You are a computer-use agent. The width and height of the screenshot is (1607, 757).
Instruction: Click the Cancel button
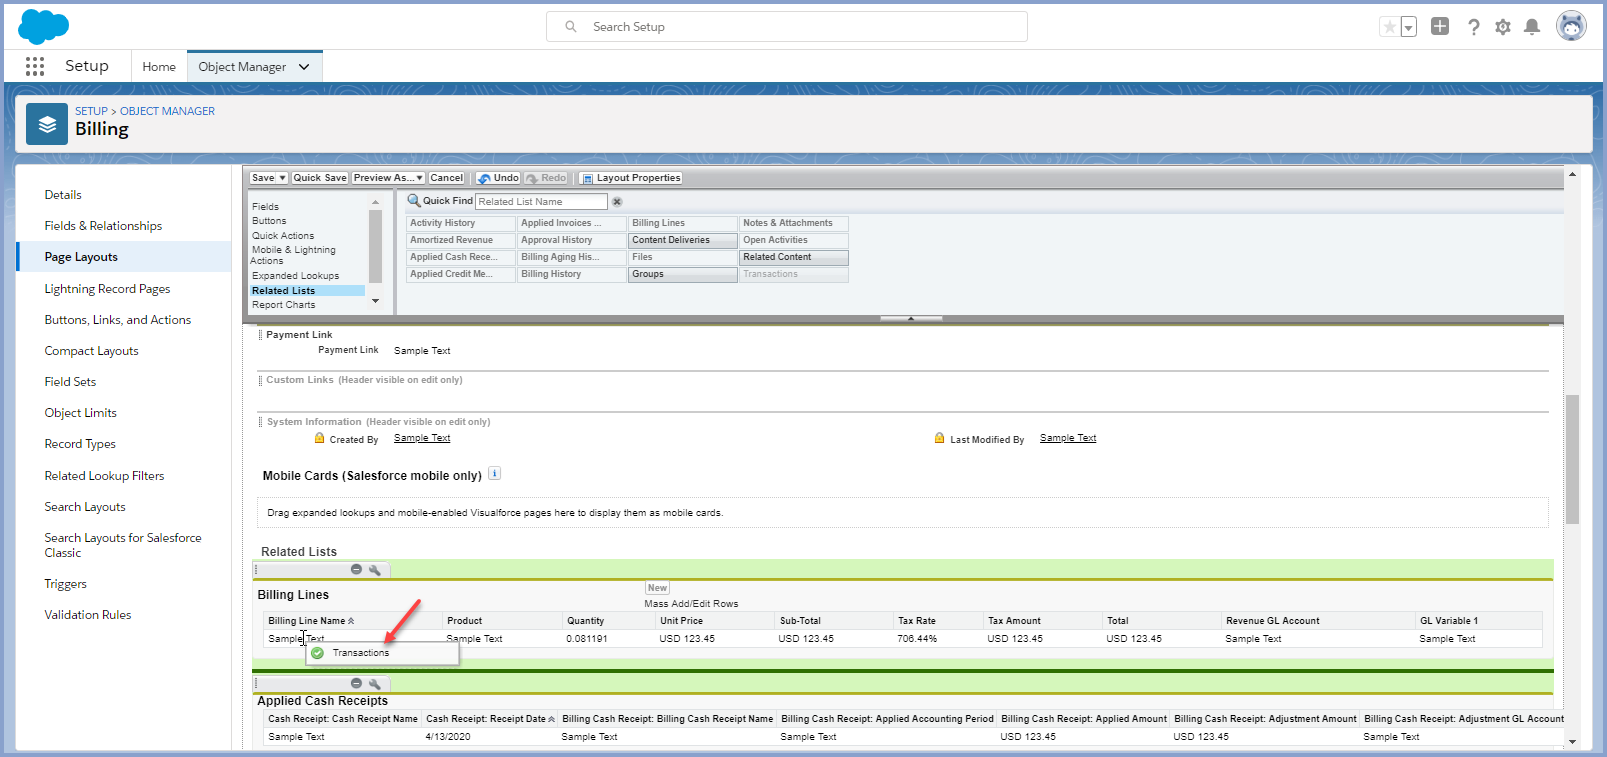click(447, 178)
